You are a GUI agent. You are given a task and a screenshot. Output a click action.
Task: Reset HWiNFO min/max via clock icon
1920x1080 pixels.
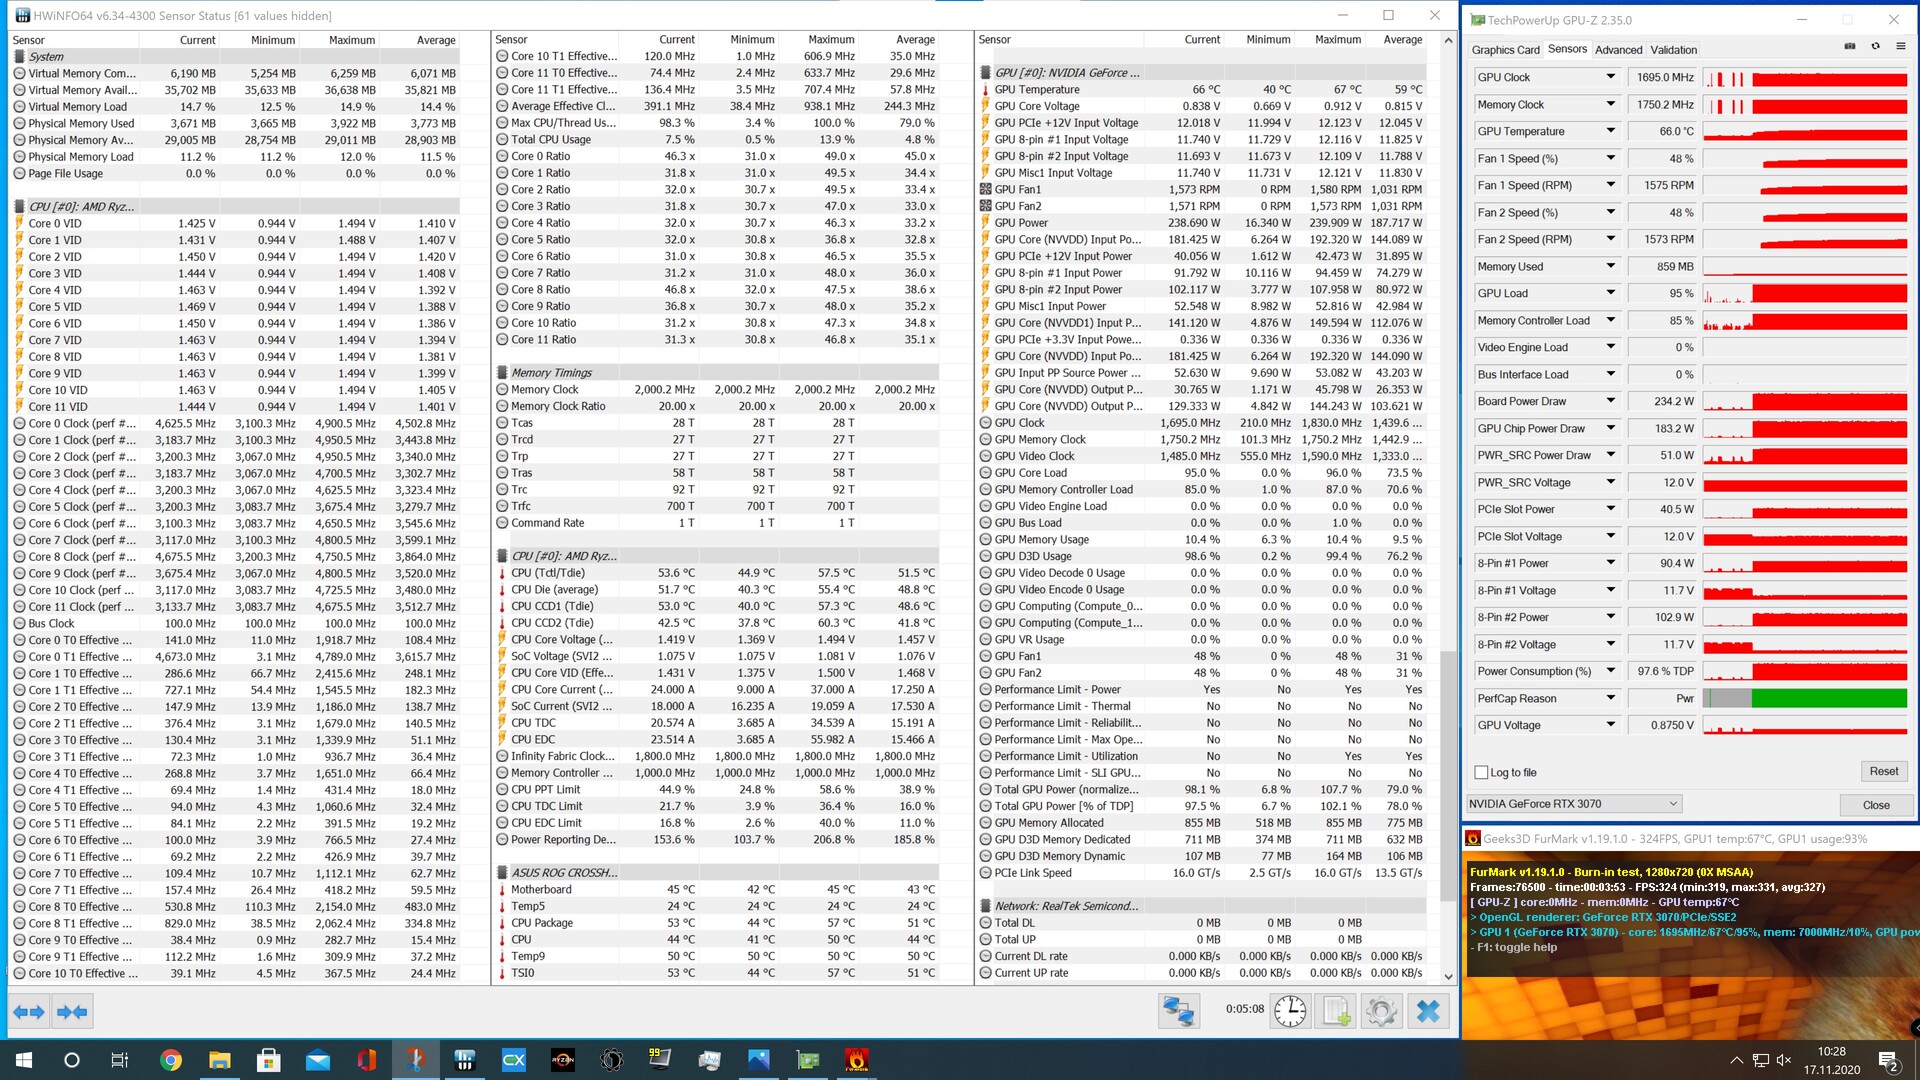[x=1290, y=1012]
